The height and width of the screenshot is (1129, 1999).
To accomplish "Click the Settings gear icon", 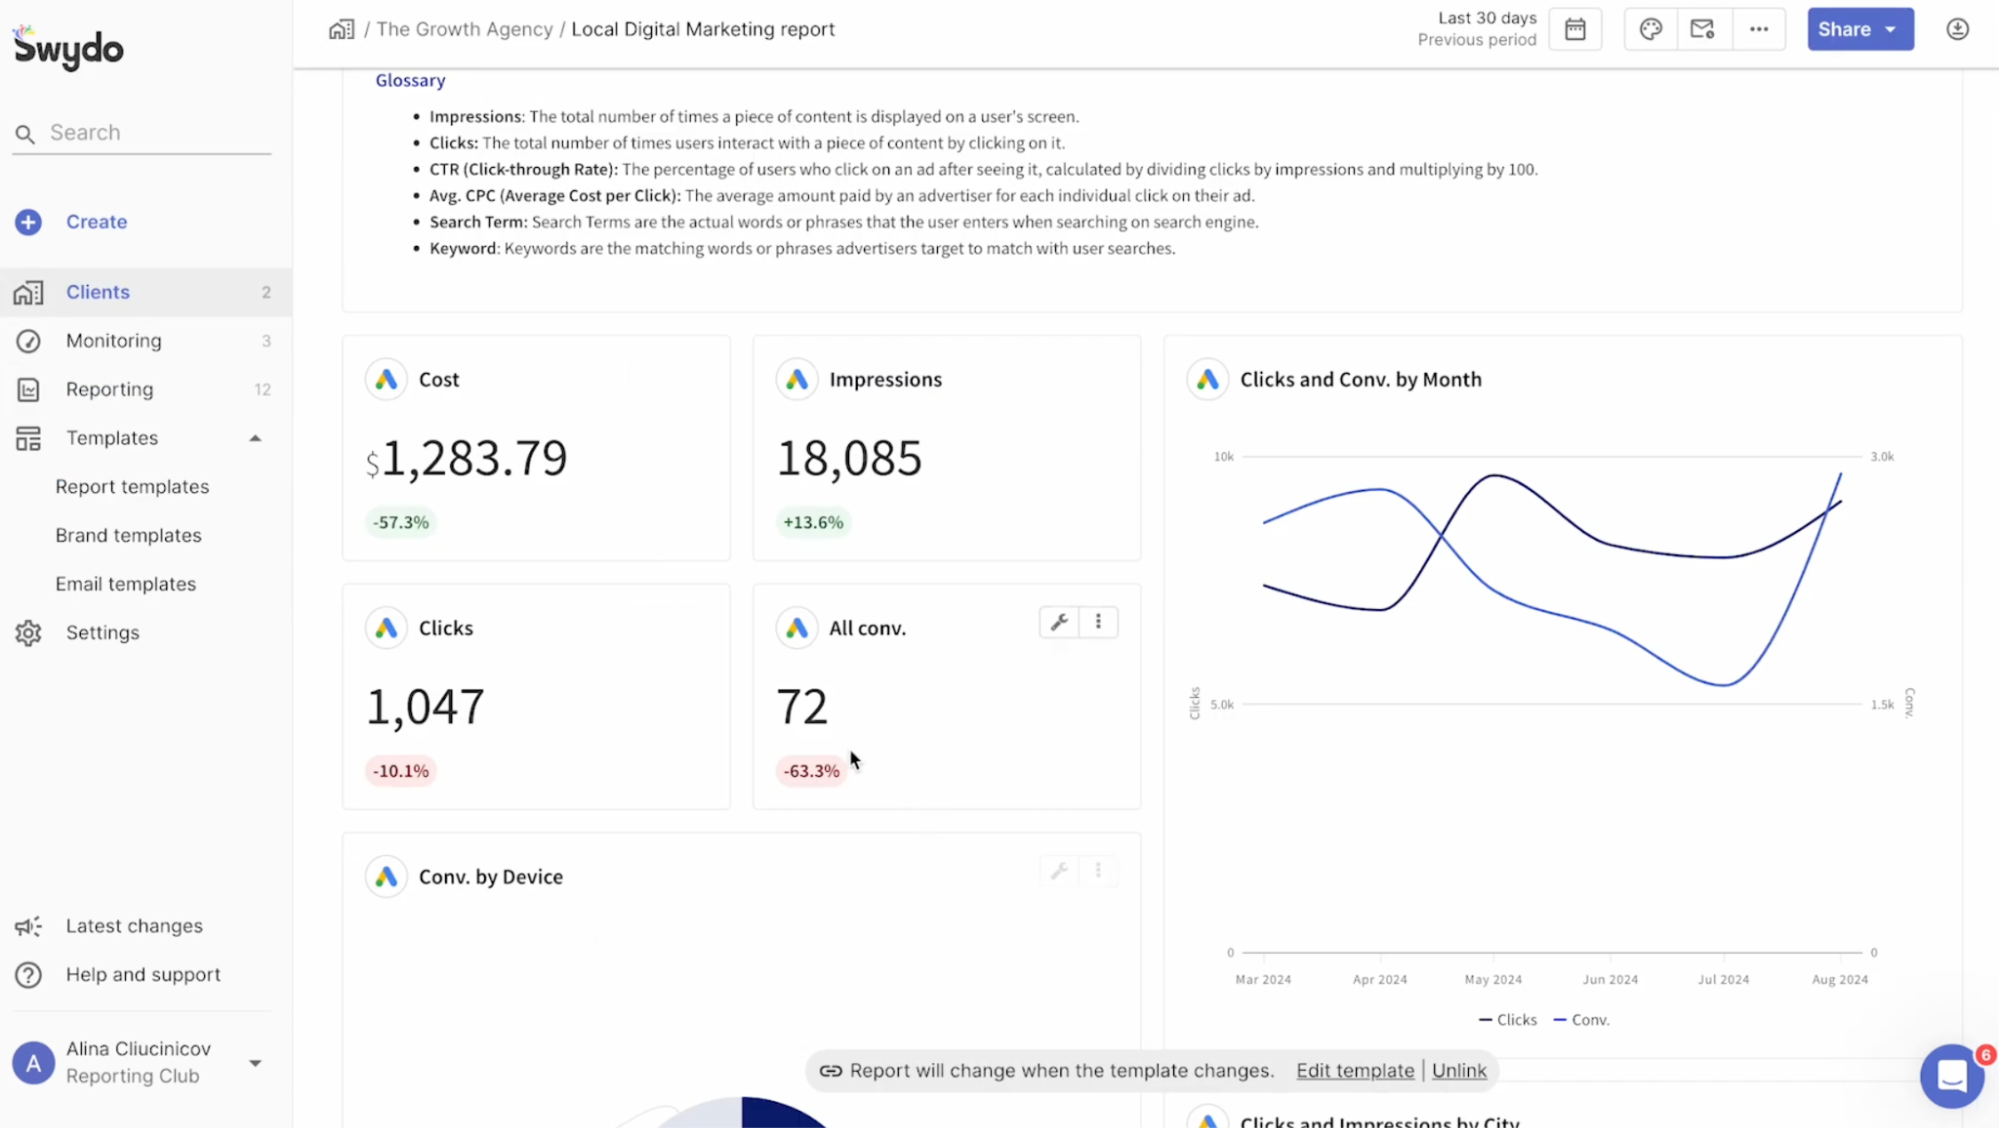I will pos(28,633).
